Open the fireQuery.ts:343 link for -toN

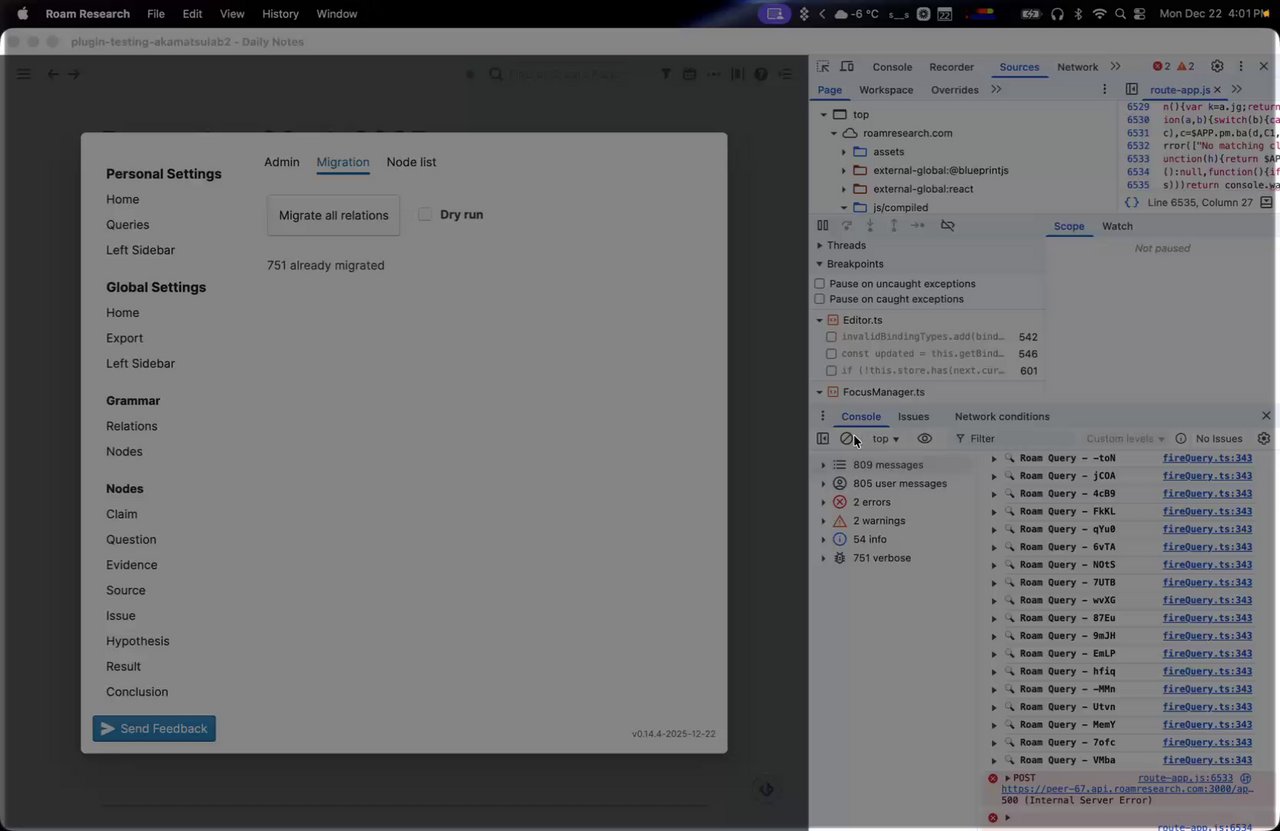pyautogui.click(x=1207, y=458)
